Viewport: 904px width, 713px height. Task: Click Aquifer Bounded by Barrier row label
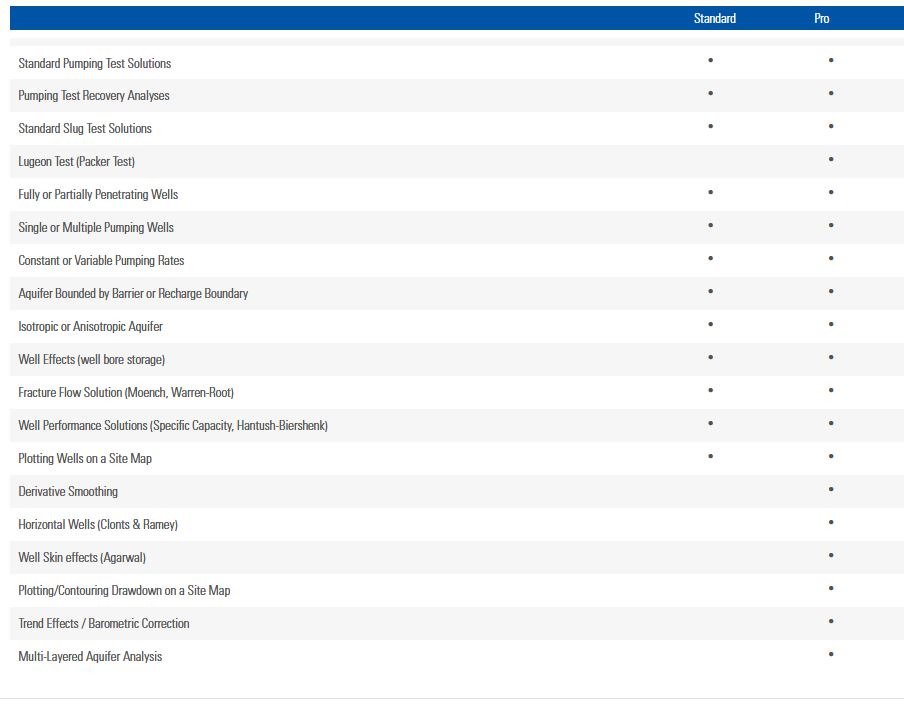click(x=133, y=293)
